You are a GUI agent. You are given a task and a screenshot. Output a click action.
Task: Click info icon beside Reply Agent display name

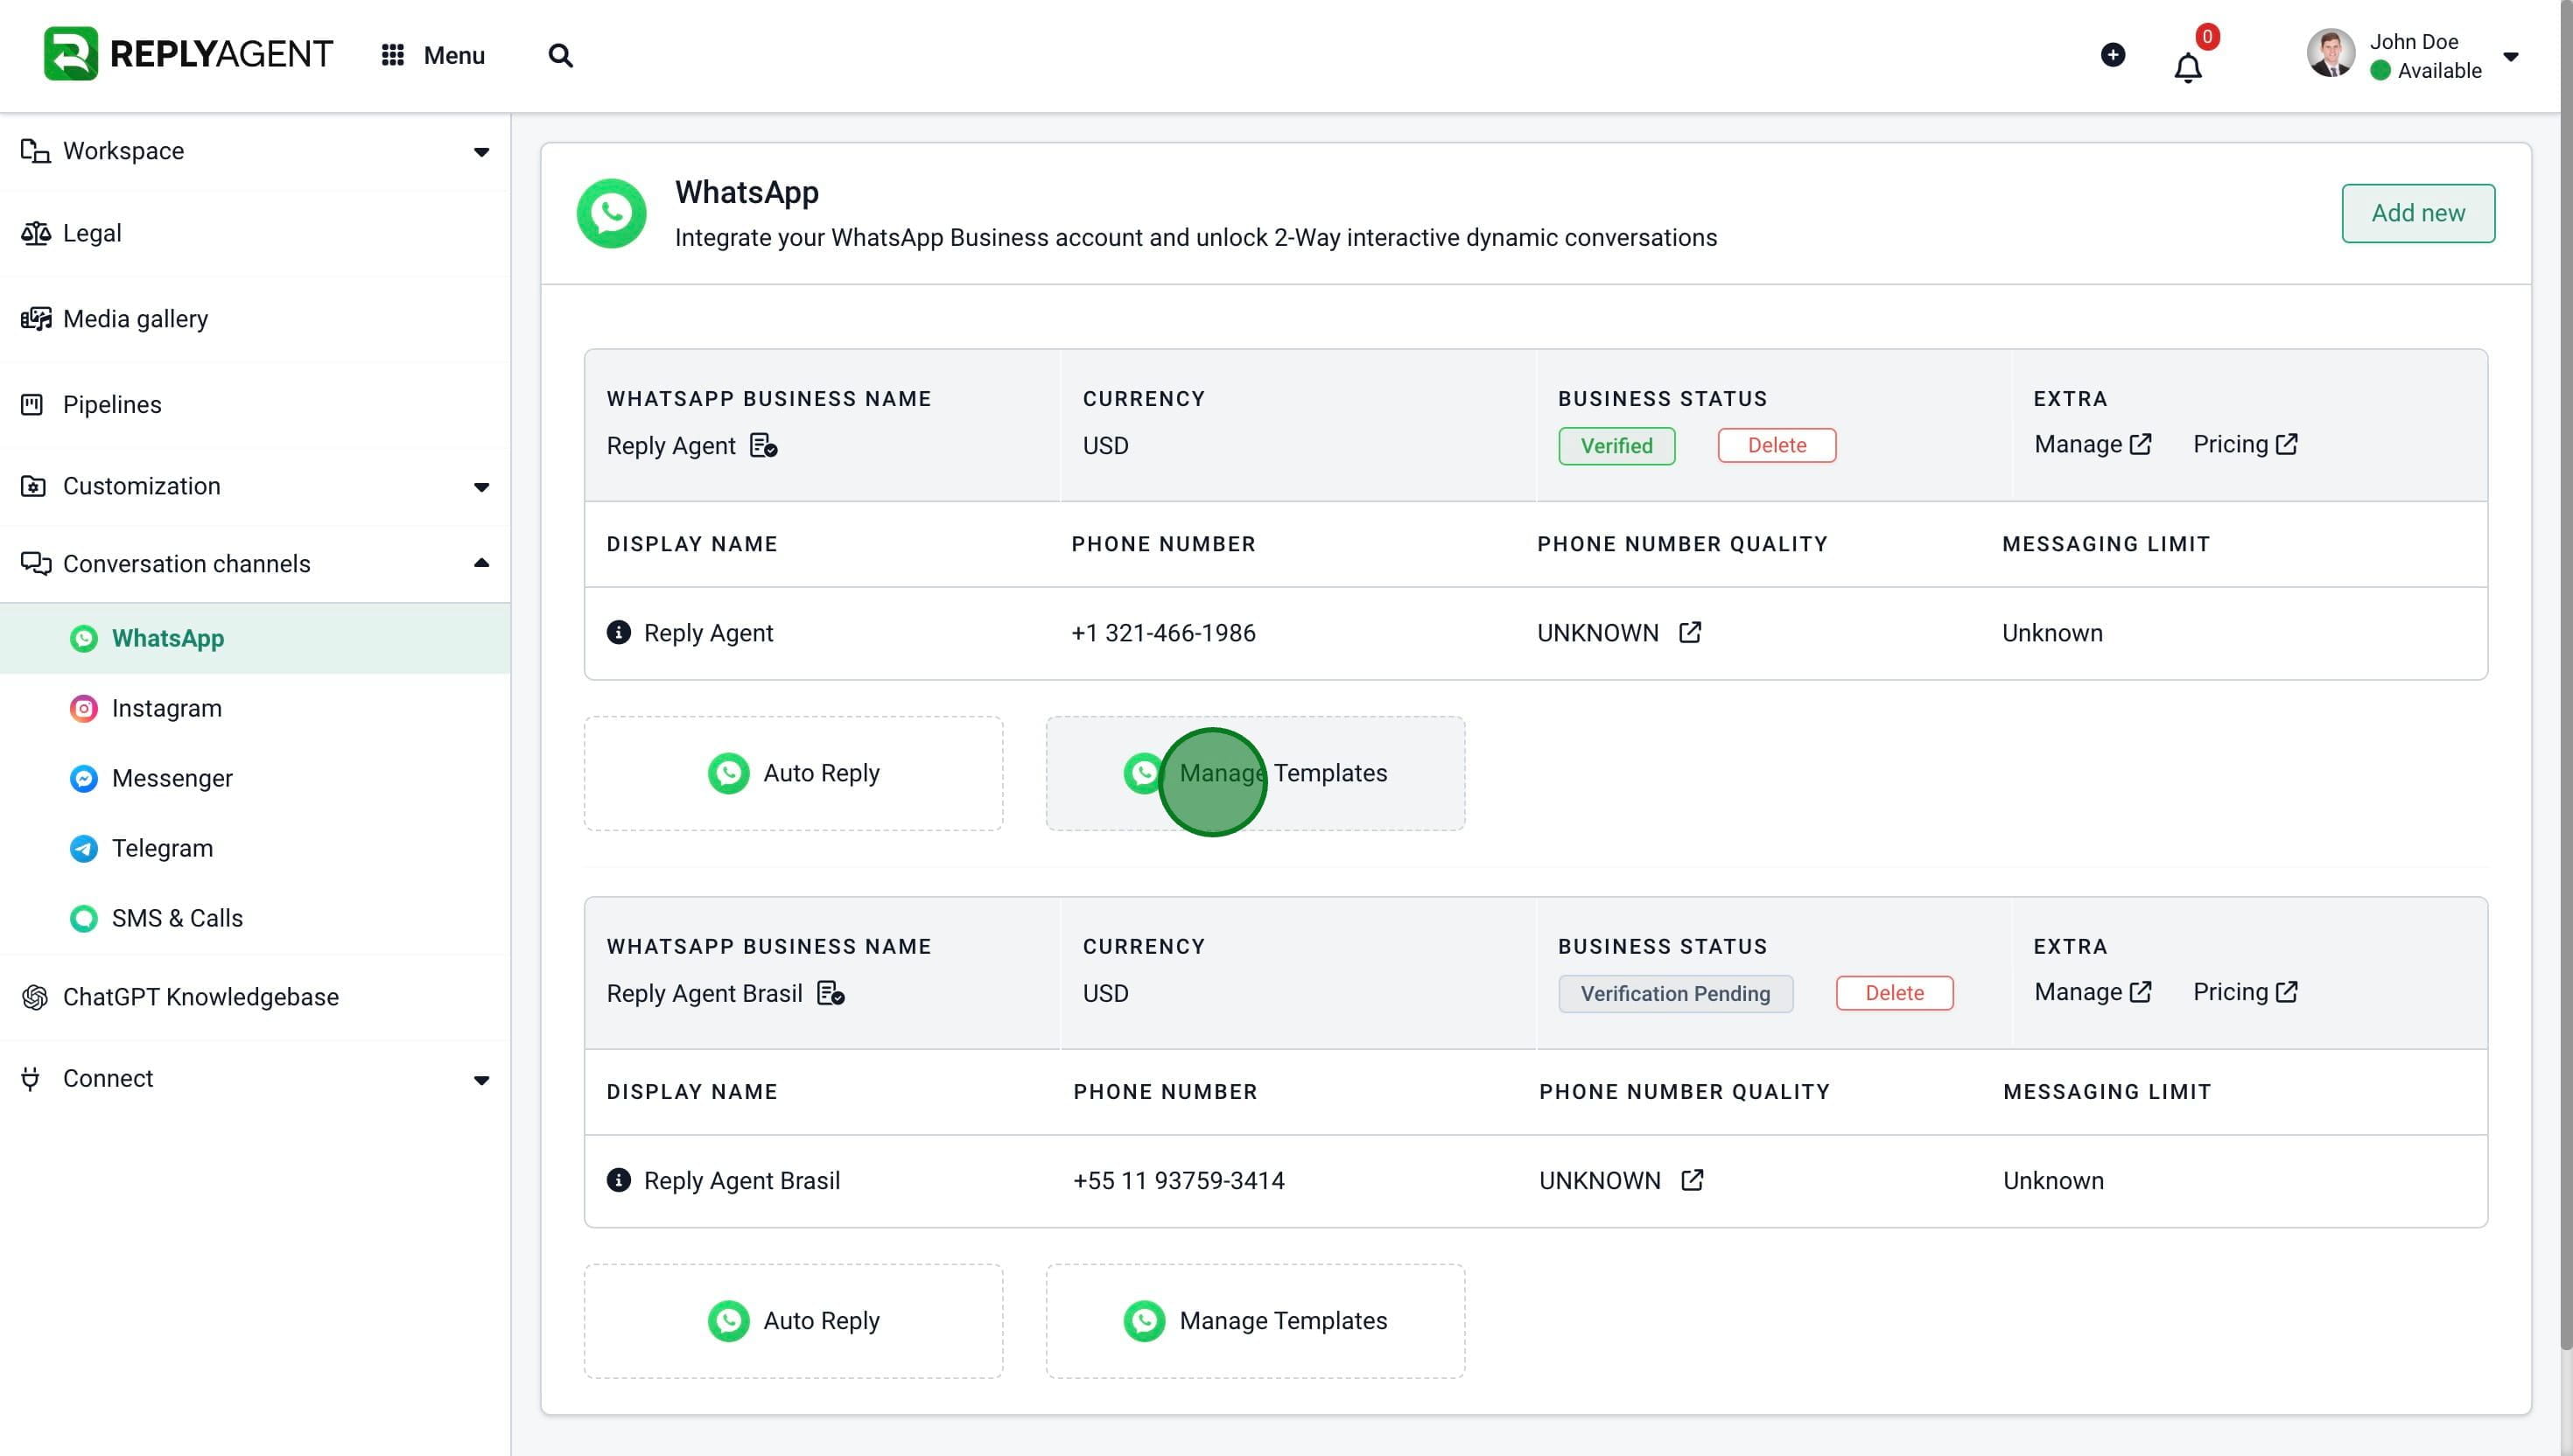tap(619, 632)
